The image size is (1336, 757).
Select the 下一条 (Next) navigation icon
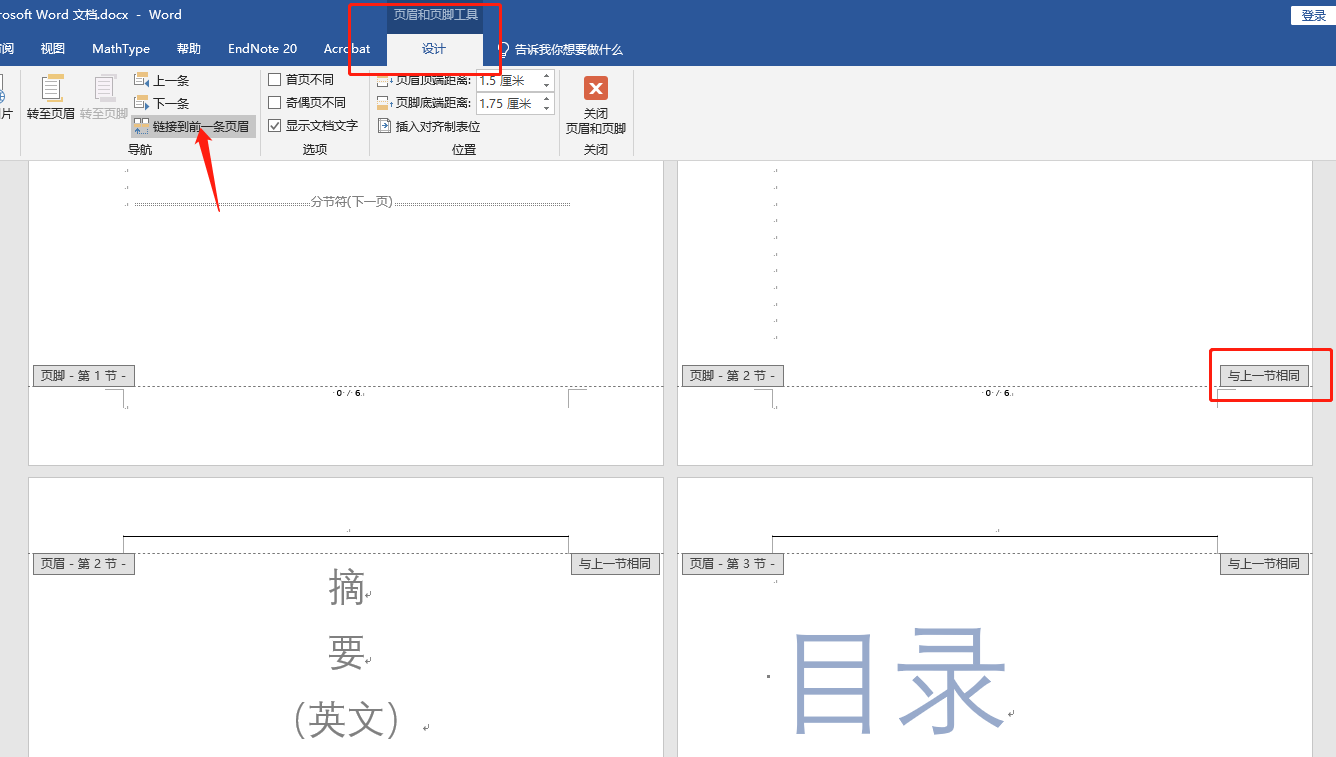pyautogui.click(x=141, y=102)
